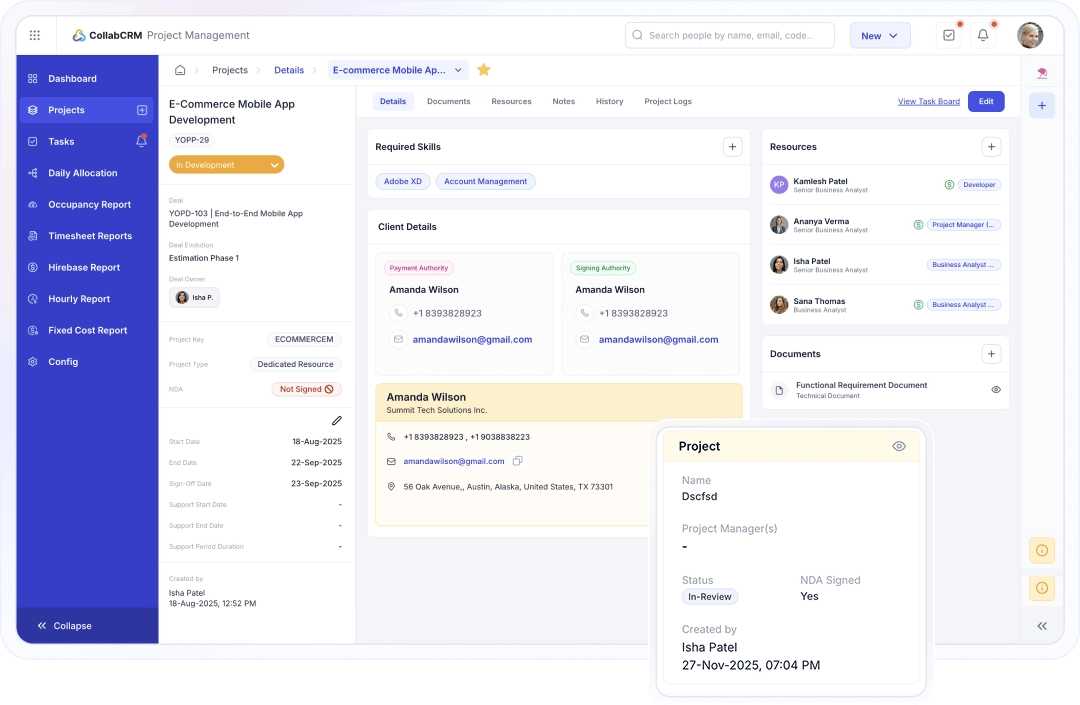Image resolution: width=1080 pixels, height=705 pixels.
Task: Open the Project Logs tab
Action: pyautogui.click(x=667, y=101)
